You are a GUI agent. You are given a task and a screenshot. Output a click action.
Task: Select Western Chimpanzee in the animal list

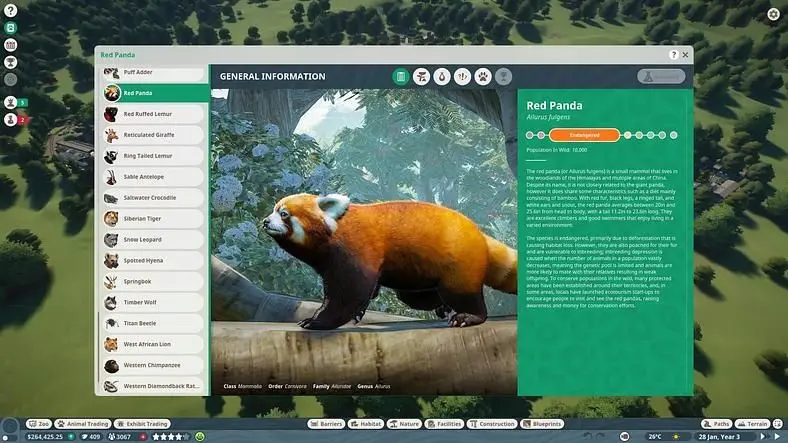153,365
